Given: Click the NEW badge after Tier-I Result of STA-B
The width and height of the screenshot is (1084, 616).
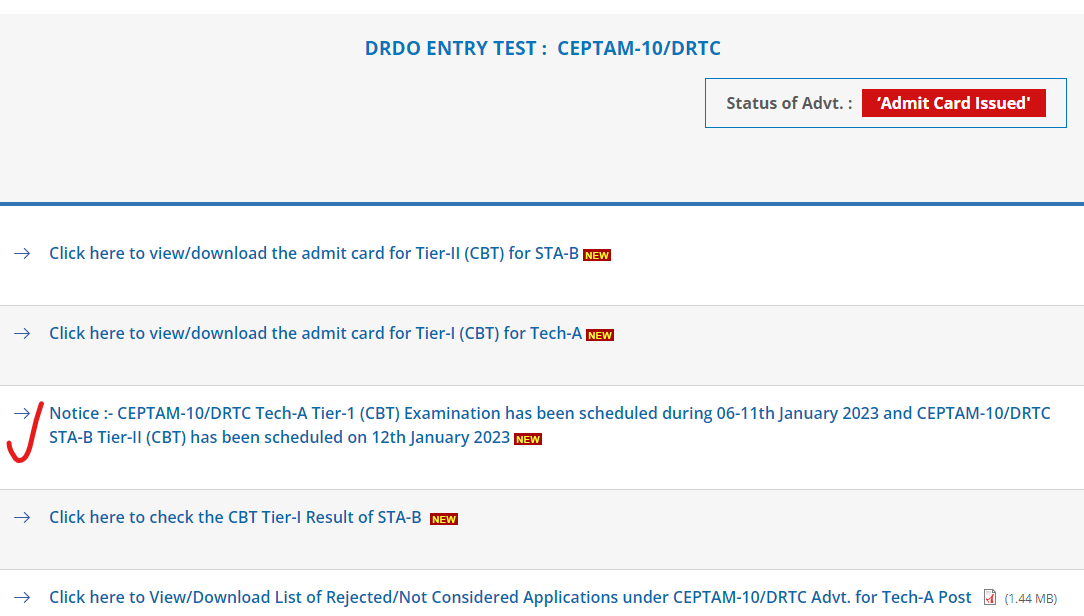Looking at the screenshot, I should [x=444, y=519].
